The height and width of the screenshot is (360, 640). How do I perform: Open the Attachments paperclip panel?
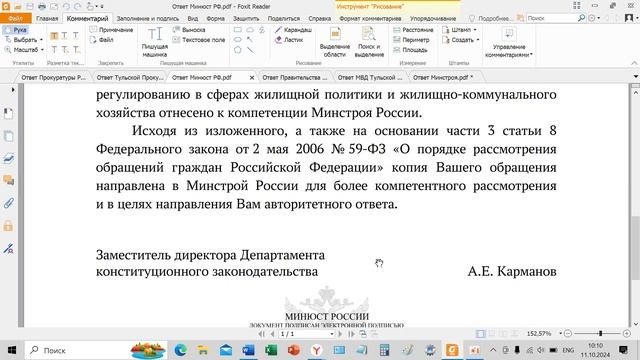tap(9, 203)
